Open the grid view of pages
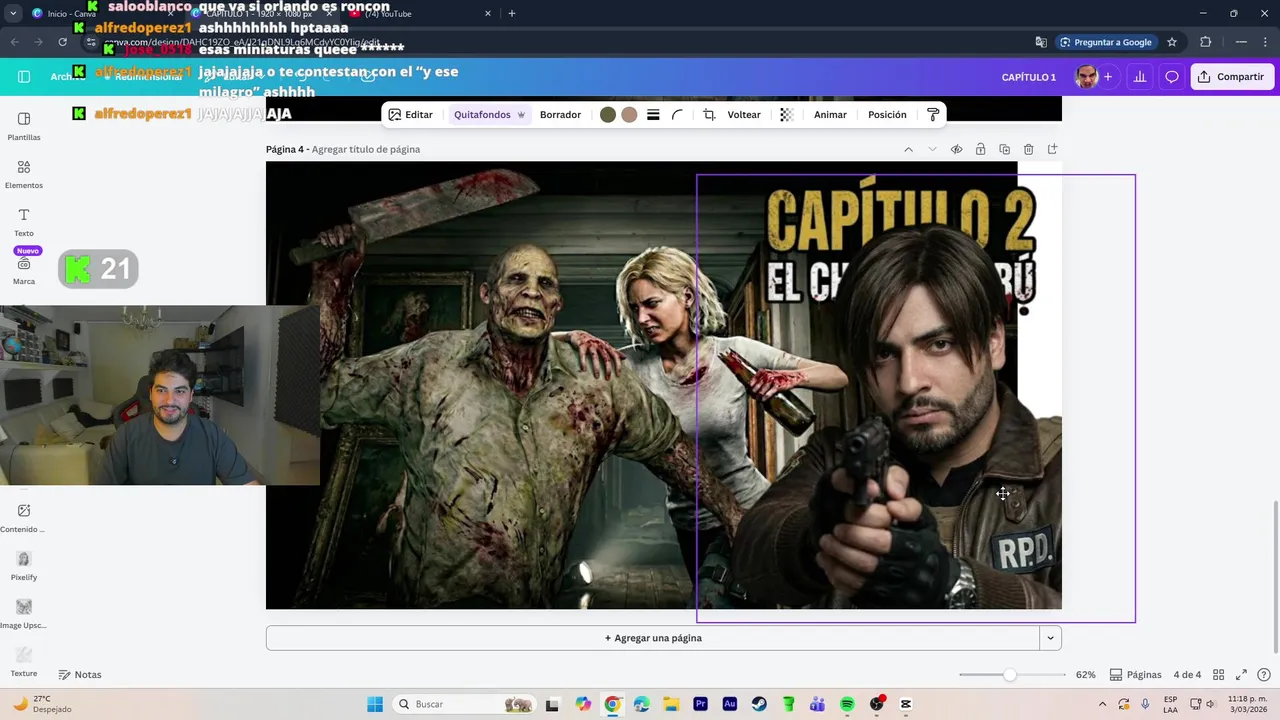 tap(1218, 675)
